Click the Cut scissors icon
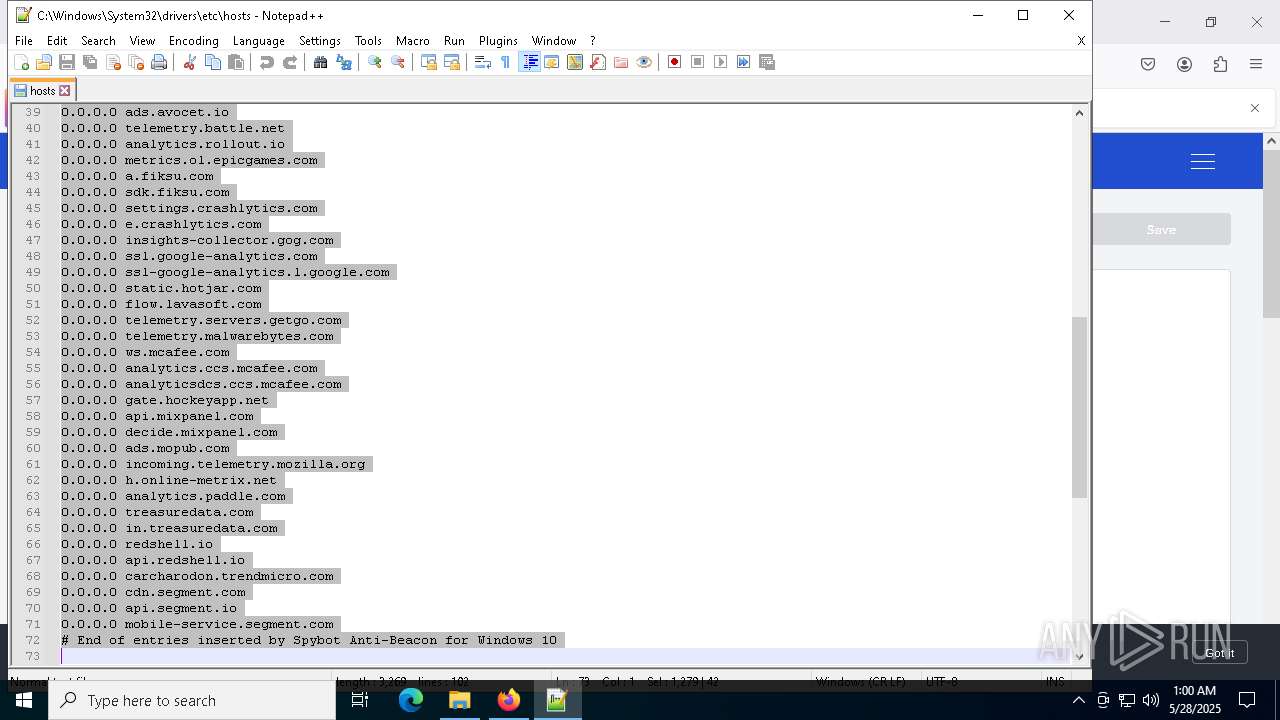Viewport: 1280px width, 720px height. [x=189, y=62]
